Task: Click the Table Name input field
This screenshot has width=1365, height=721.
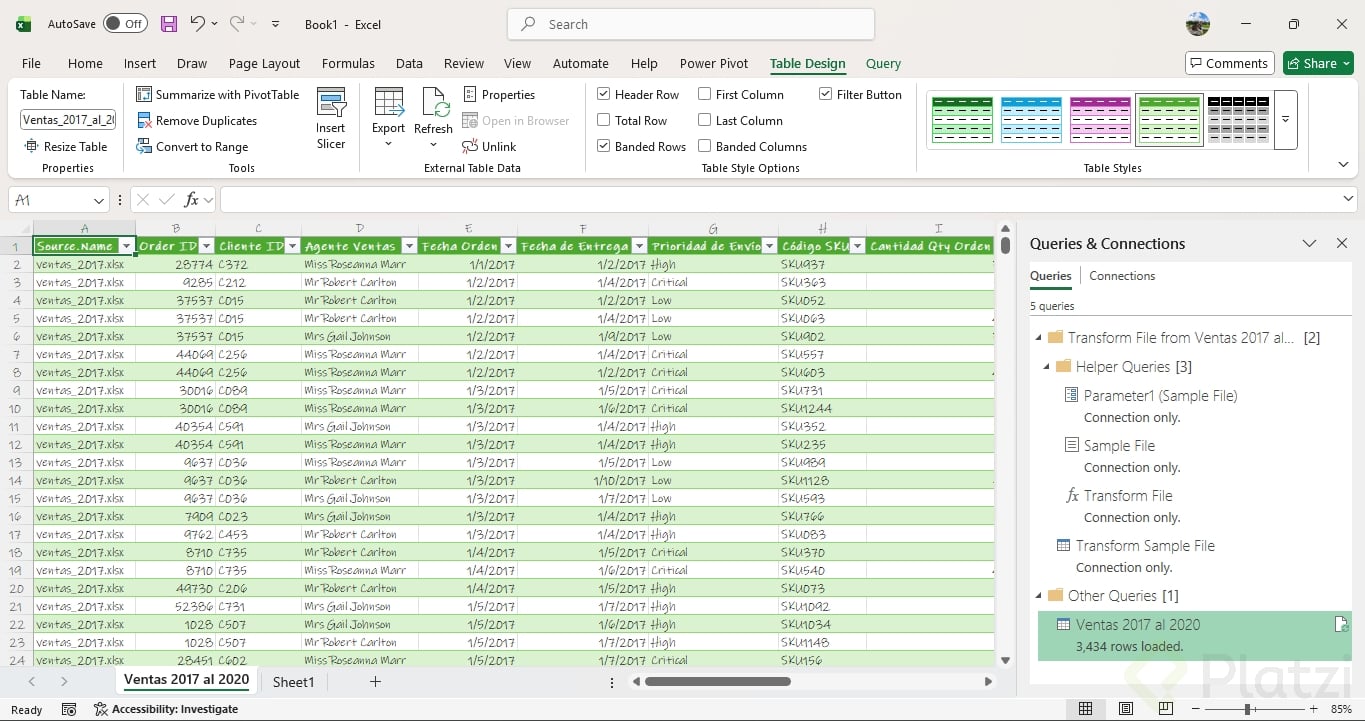Action: click(68, 120)
